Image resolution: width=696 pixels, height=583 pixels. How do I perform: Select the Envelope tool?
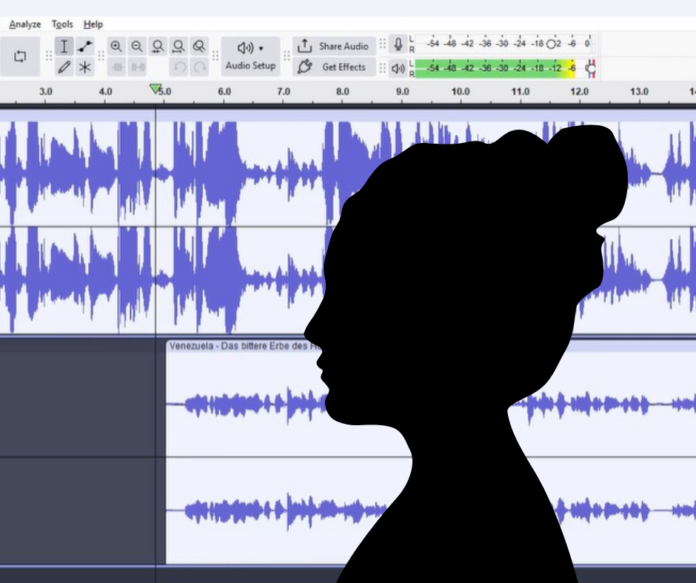85,46
